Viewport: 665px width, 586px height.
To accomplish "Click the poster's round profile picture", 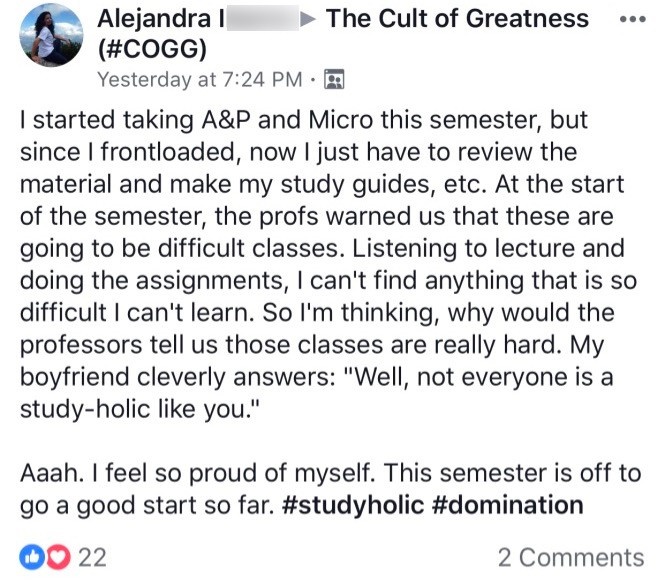I will tap(47, 39).
